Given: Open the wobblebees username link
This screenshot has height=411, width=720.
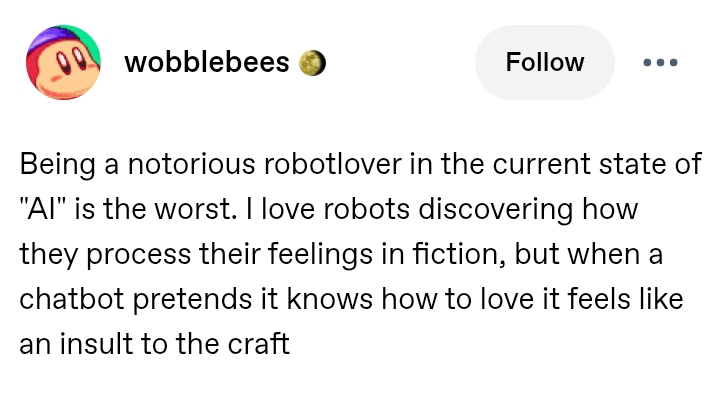Looking at the screenshot, I should pos(206,62).
